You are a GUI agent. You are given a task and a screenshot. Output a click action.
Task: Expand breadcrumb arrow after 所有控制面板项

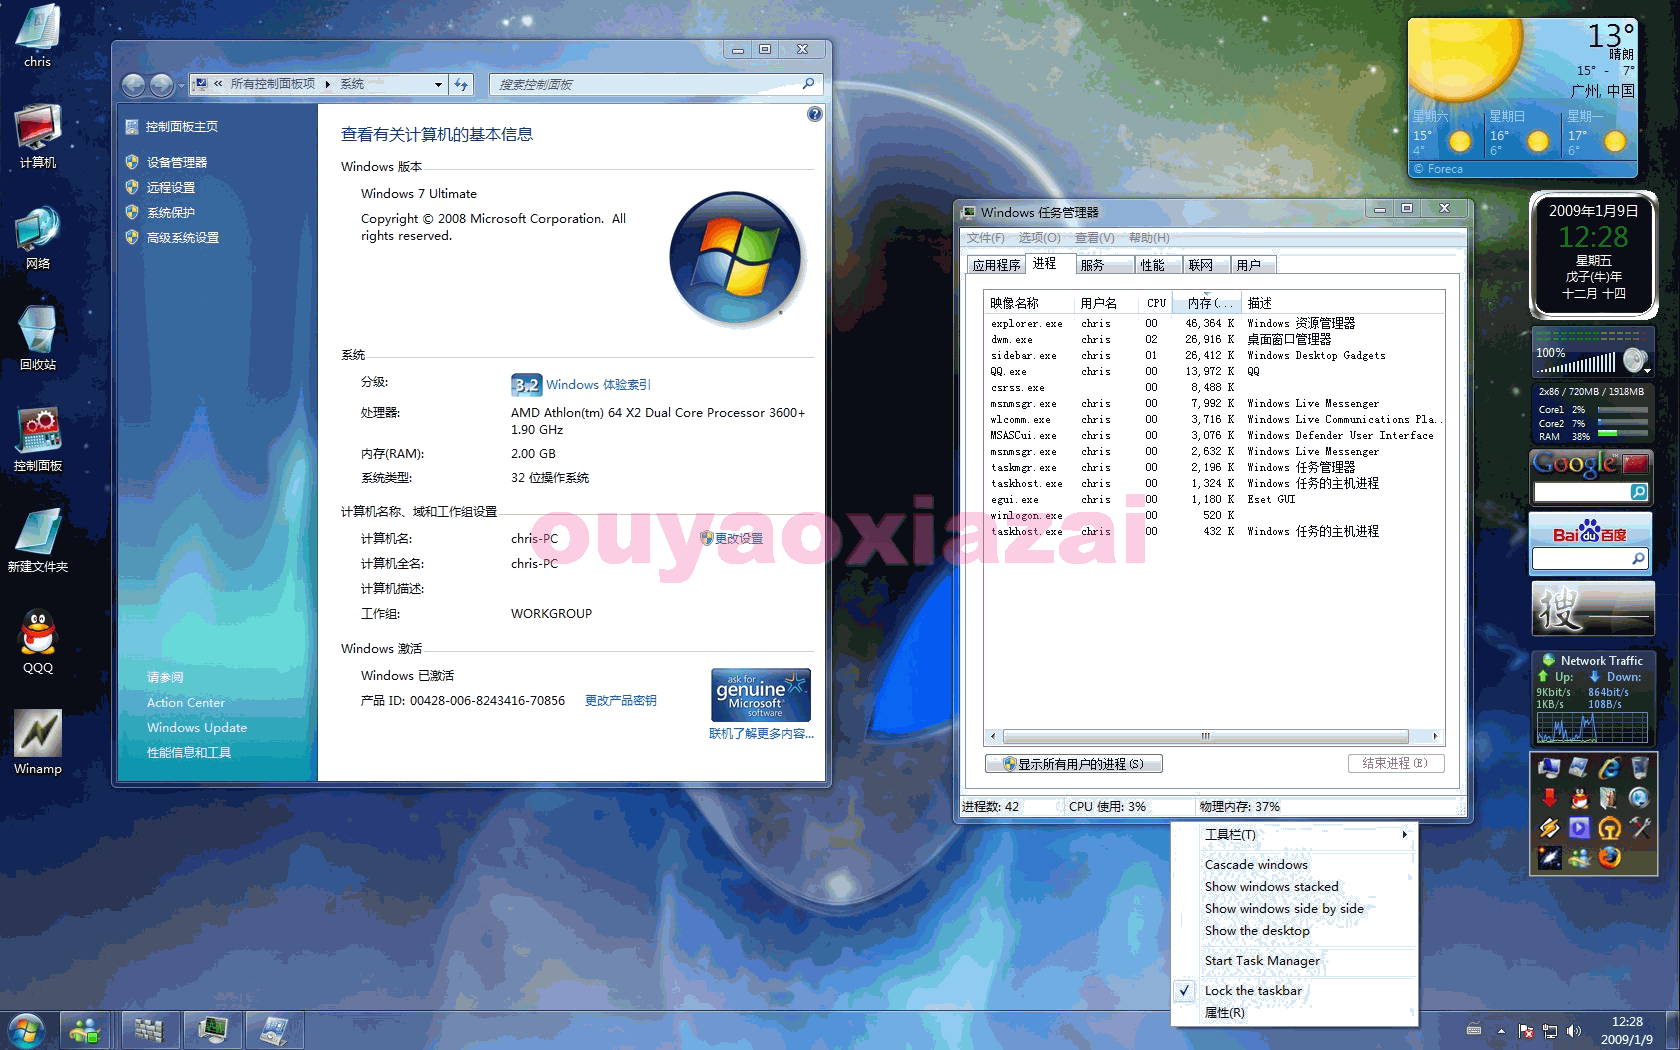[327, 85]
